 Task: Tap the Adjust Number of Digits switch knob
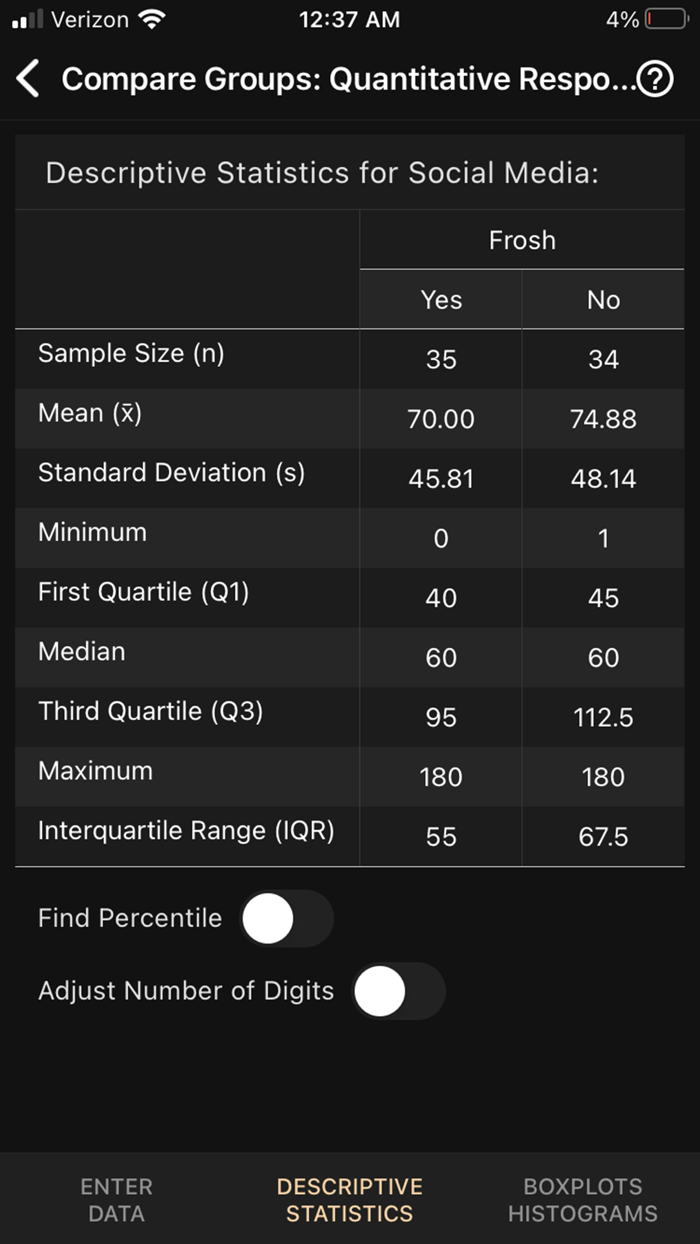click(x=378, y=991)
